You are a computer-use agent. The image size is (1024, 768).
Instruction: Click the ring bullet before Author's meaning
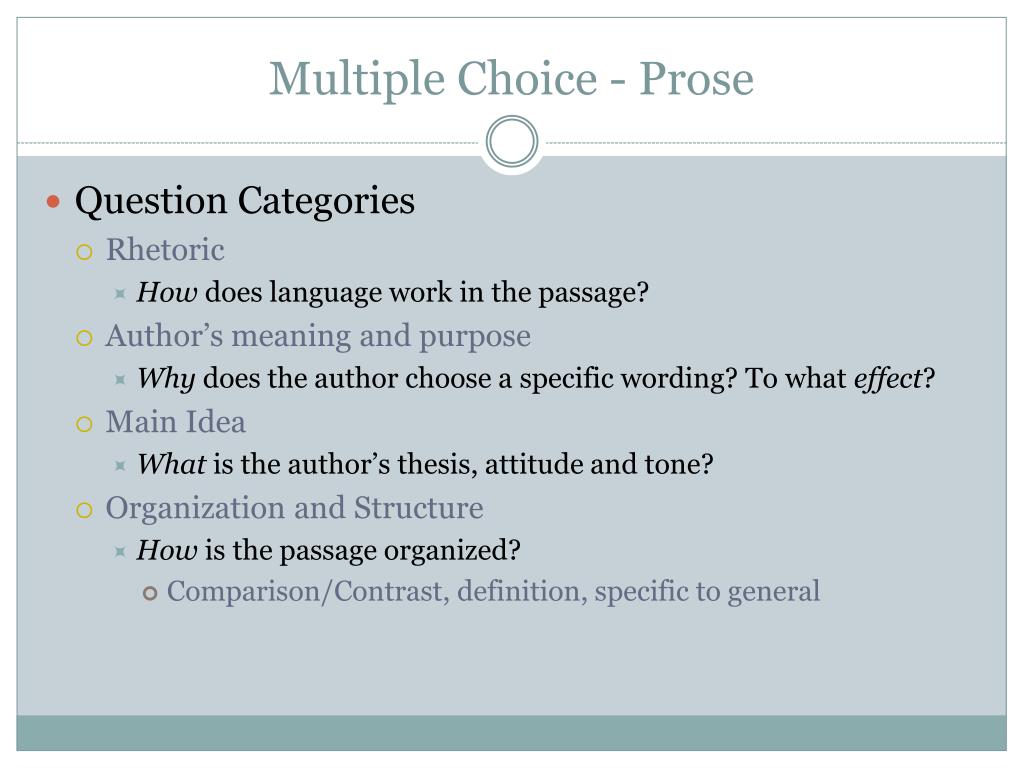84,338
